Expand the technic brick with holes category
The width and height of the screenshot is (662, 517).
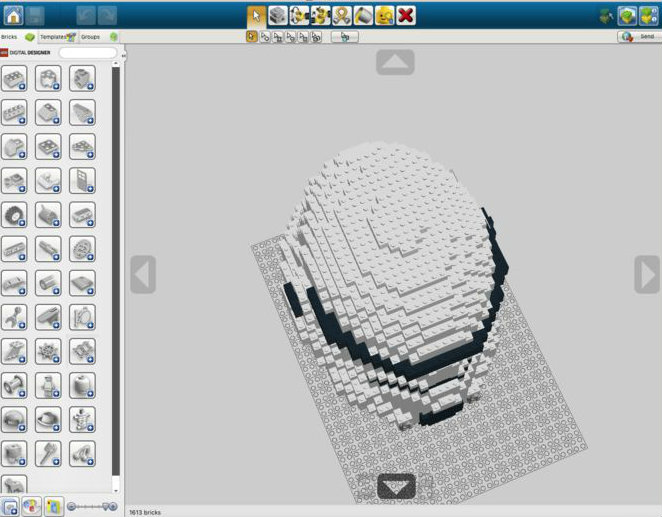14,113
